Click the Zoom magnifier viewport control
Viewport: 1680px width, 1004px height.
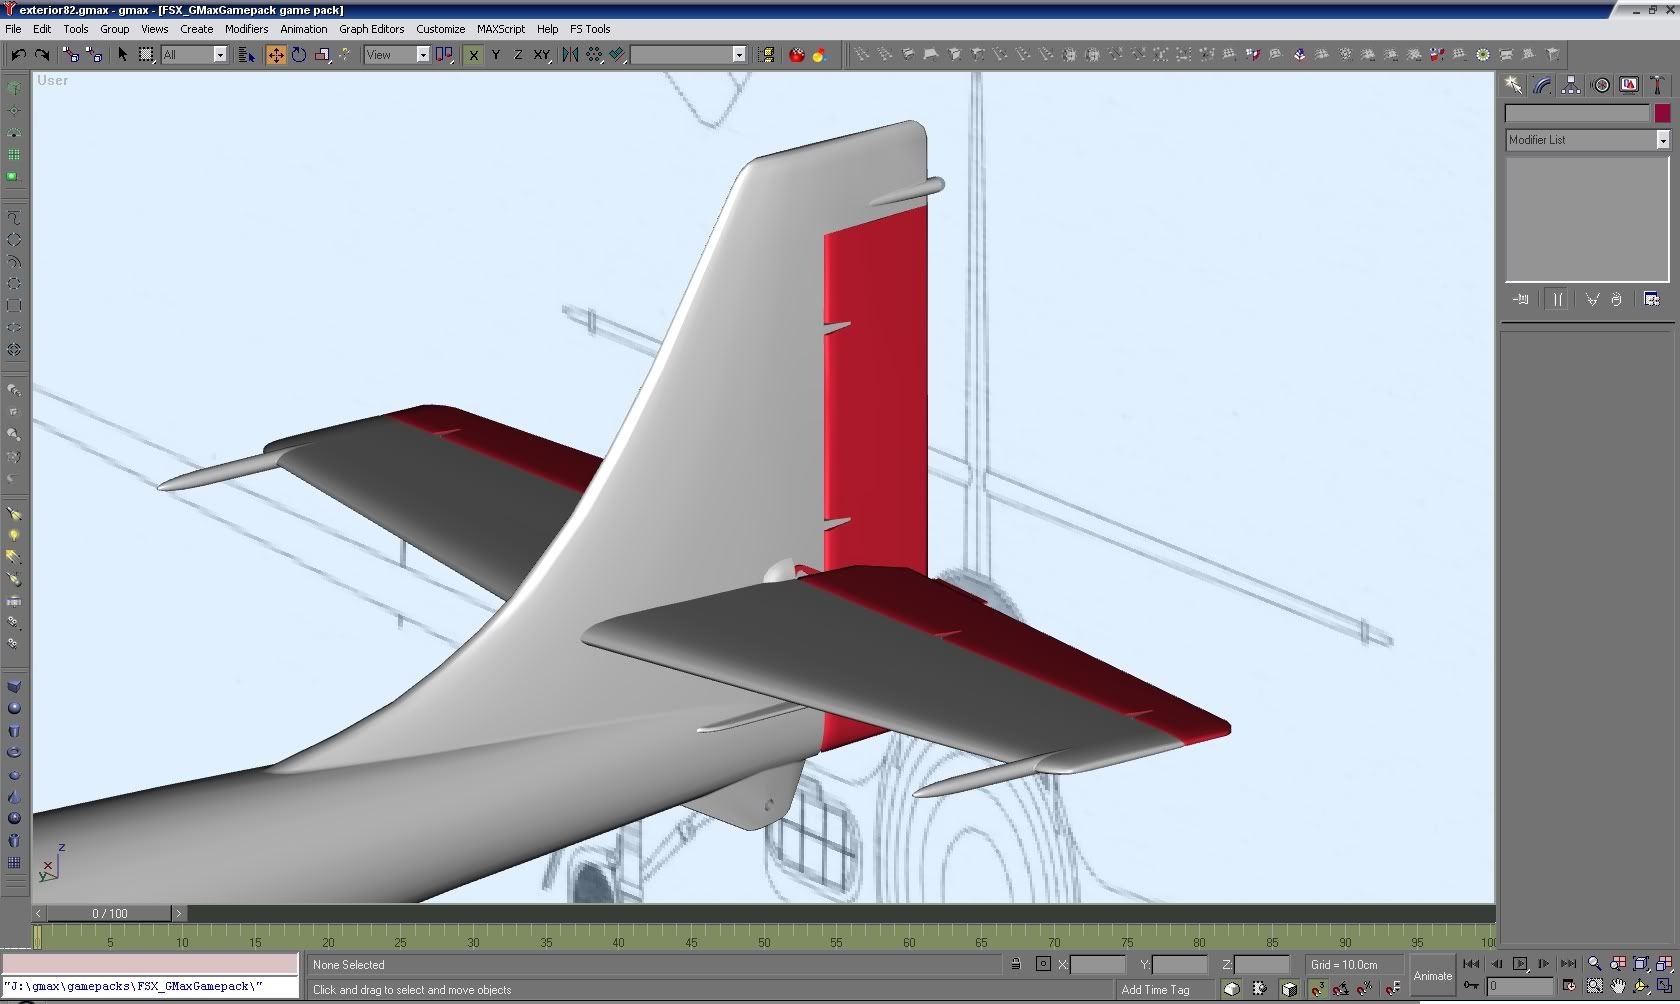coord(1594,964)
